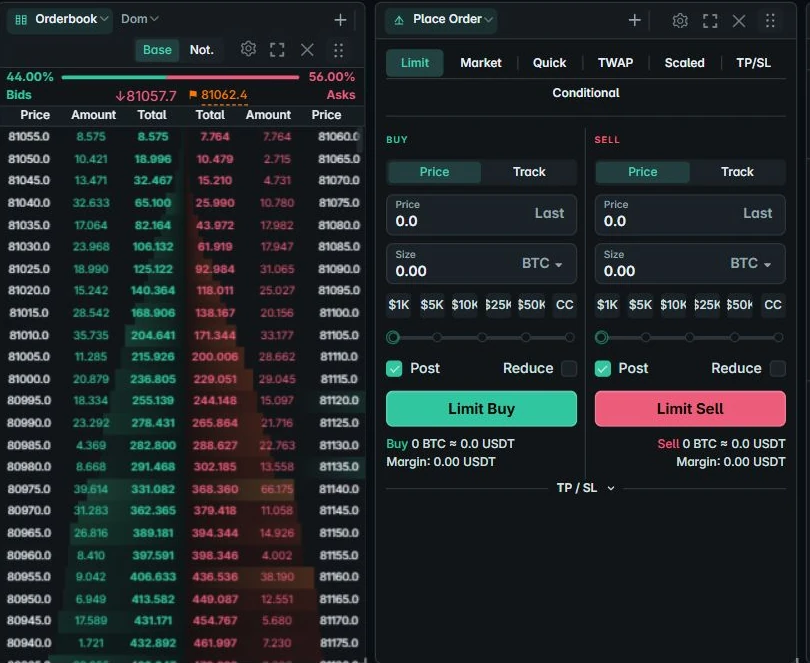Open Orderbook settings gear icon
This screenshot has height=663, width=810.
(x=248, y=49)
